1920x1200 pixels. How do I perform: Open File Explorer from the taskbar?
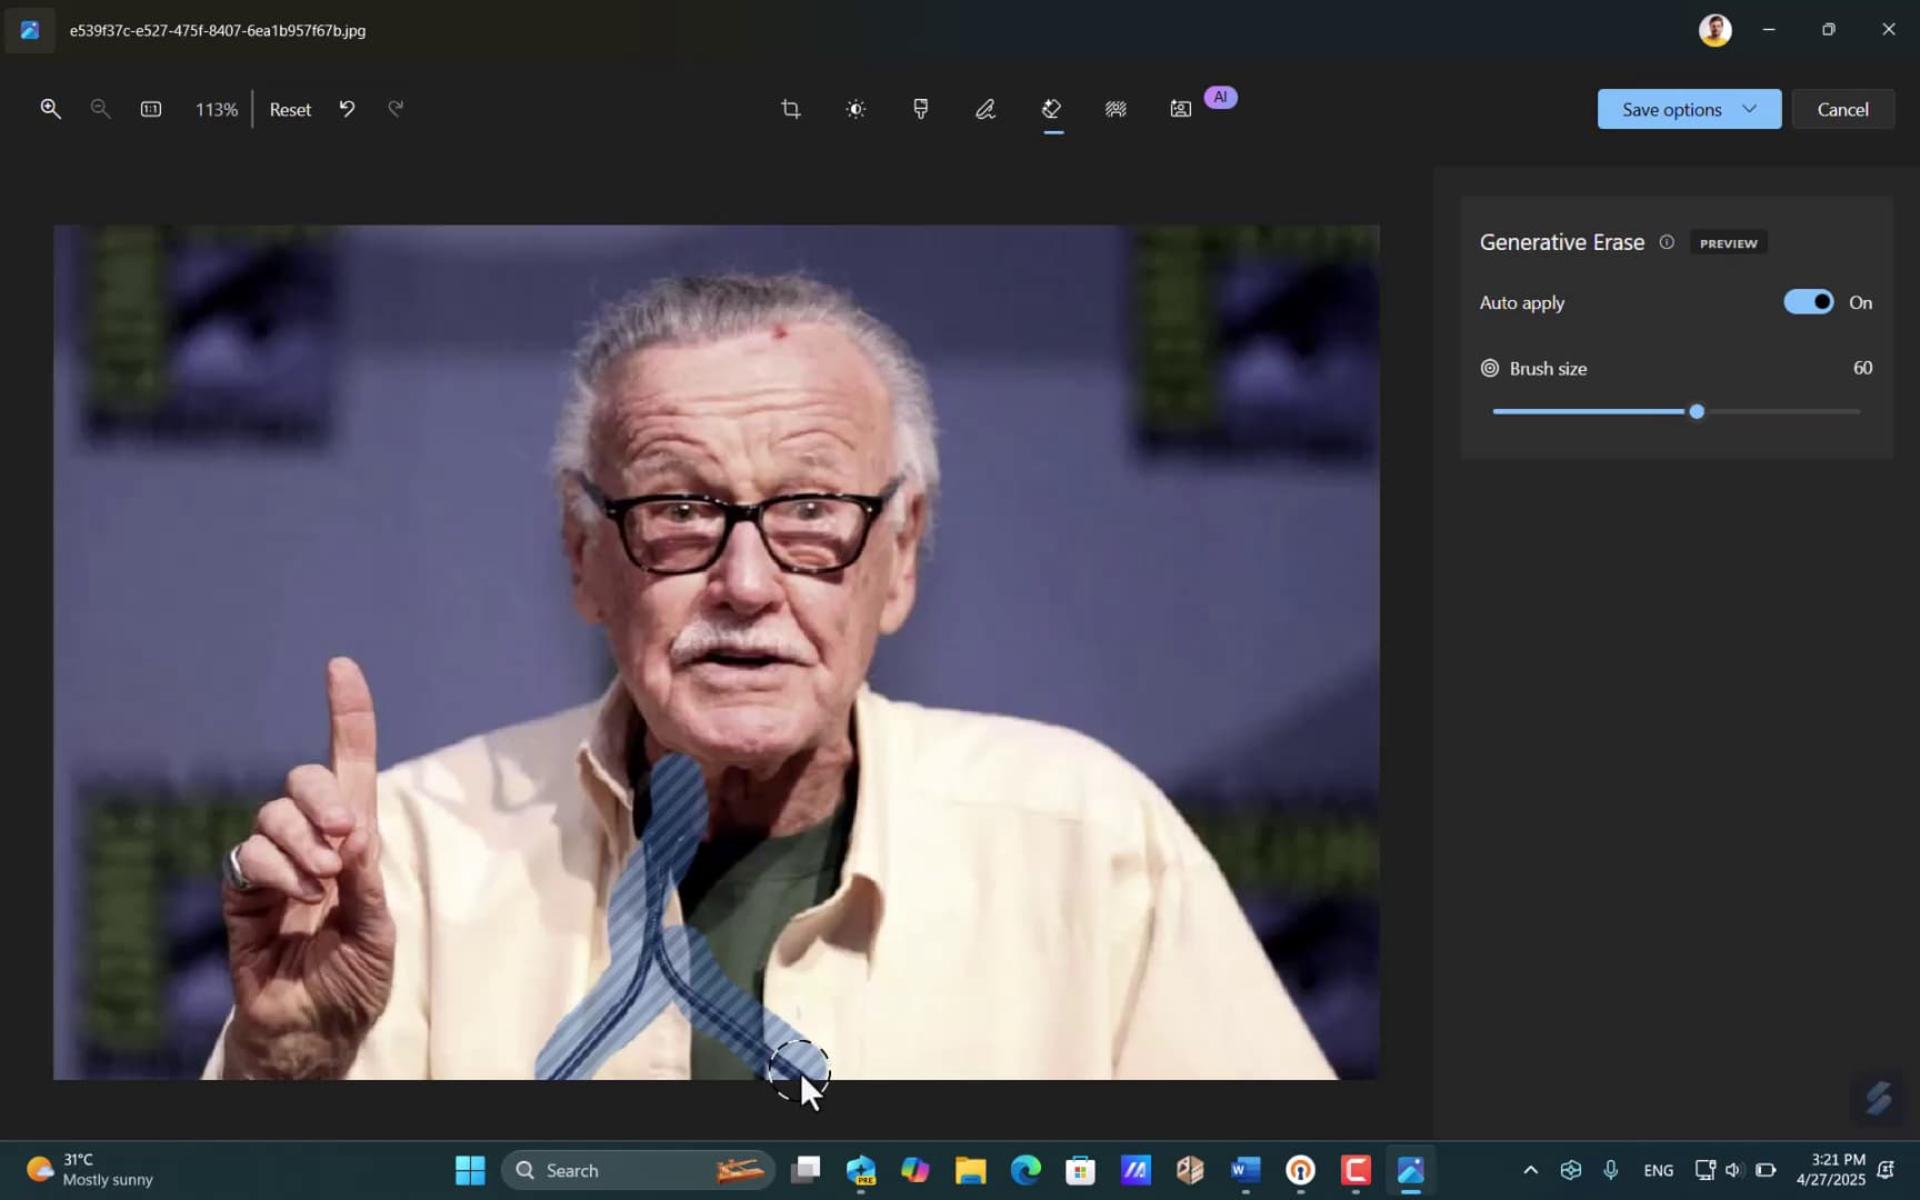tap(970, 1170)
